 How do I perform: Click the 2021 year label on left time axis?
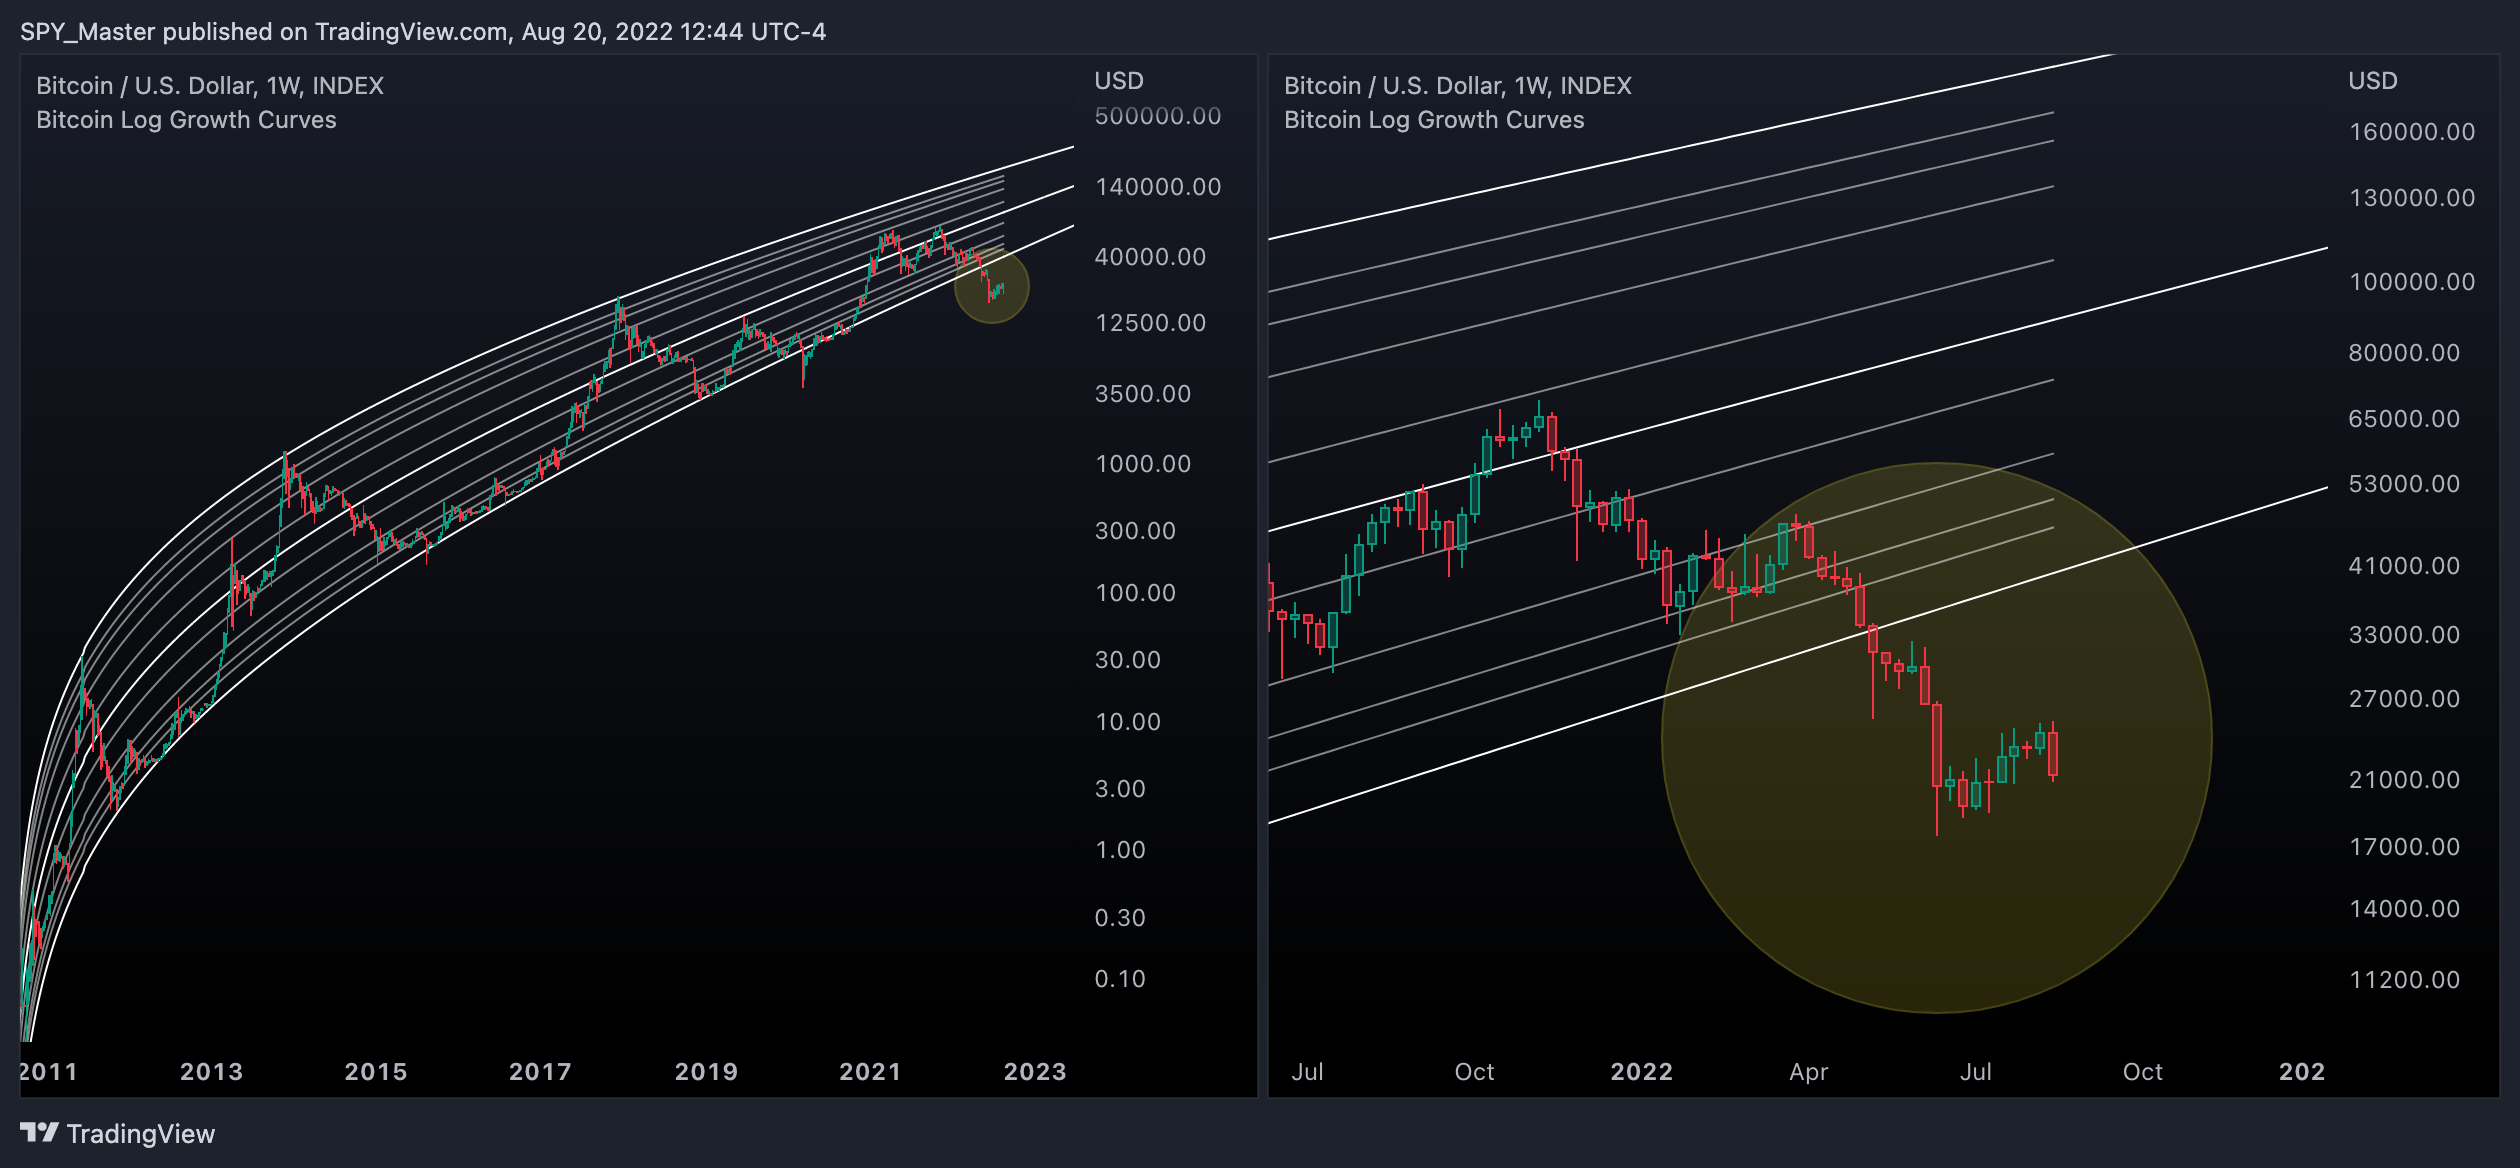click(870, 1072)
